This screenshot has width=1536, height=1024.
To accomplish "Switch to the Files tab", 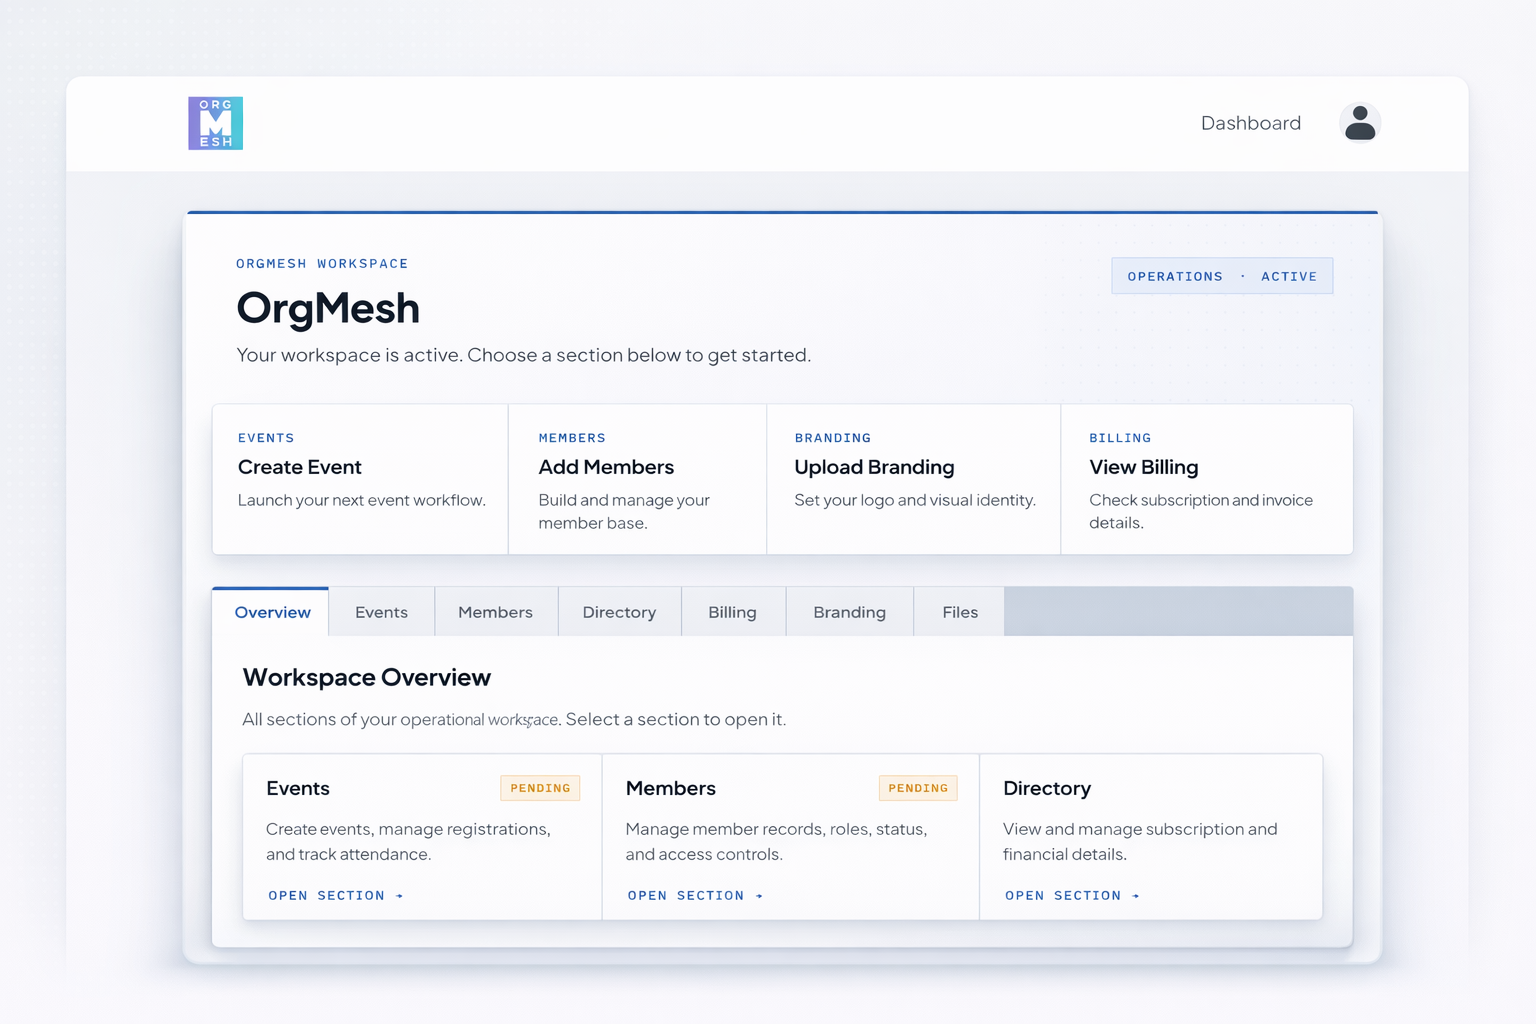I will tap(959, 611).
